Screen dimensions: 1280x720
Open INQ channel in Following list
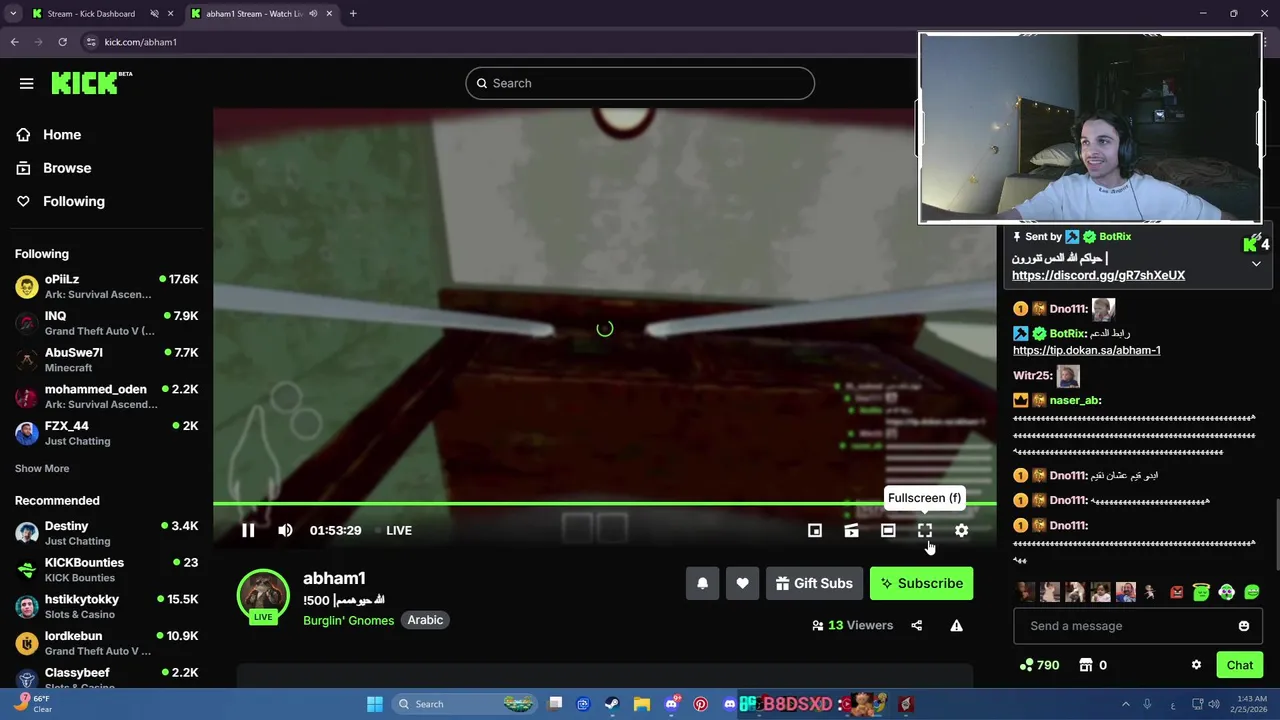pos(106,323)
